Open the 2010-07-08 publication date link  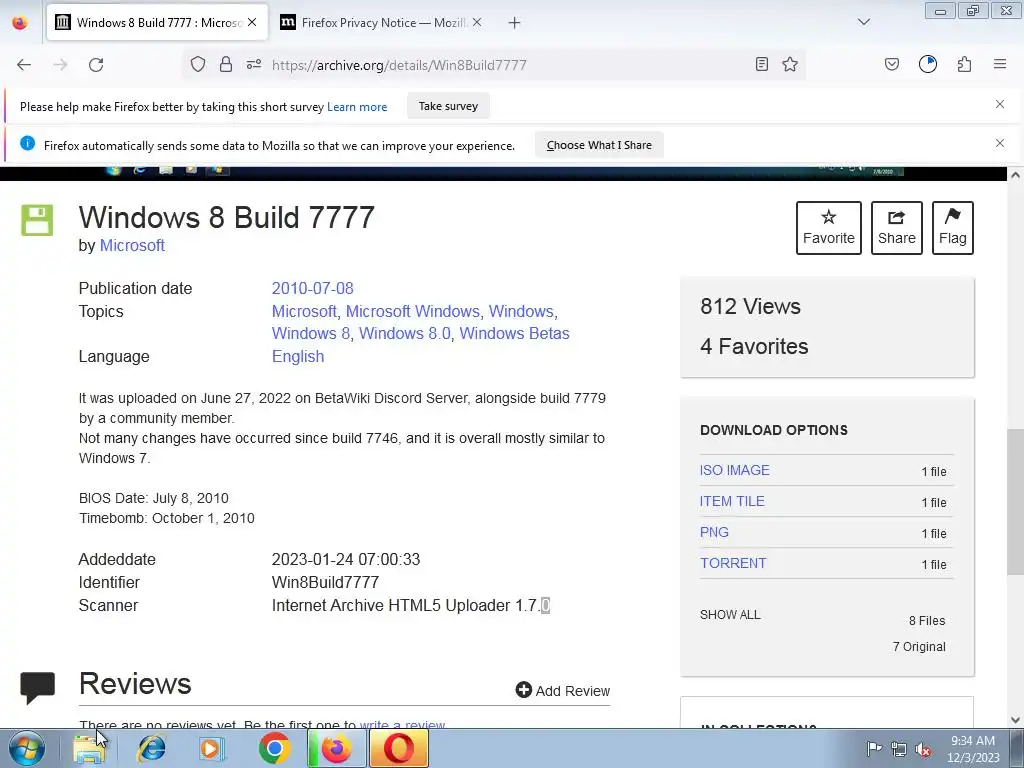(313, 289)
